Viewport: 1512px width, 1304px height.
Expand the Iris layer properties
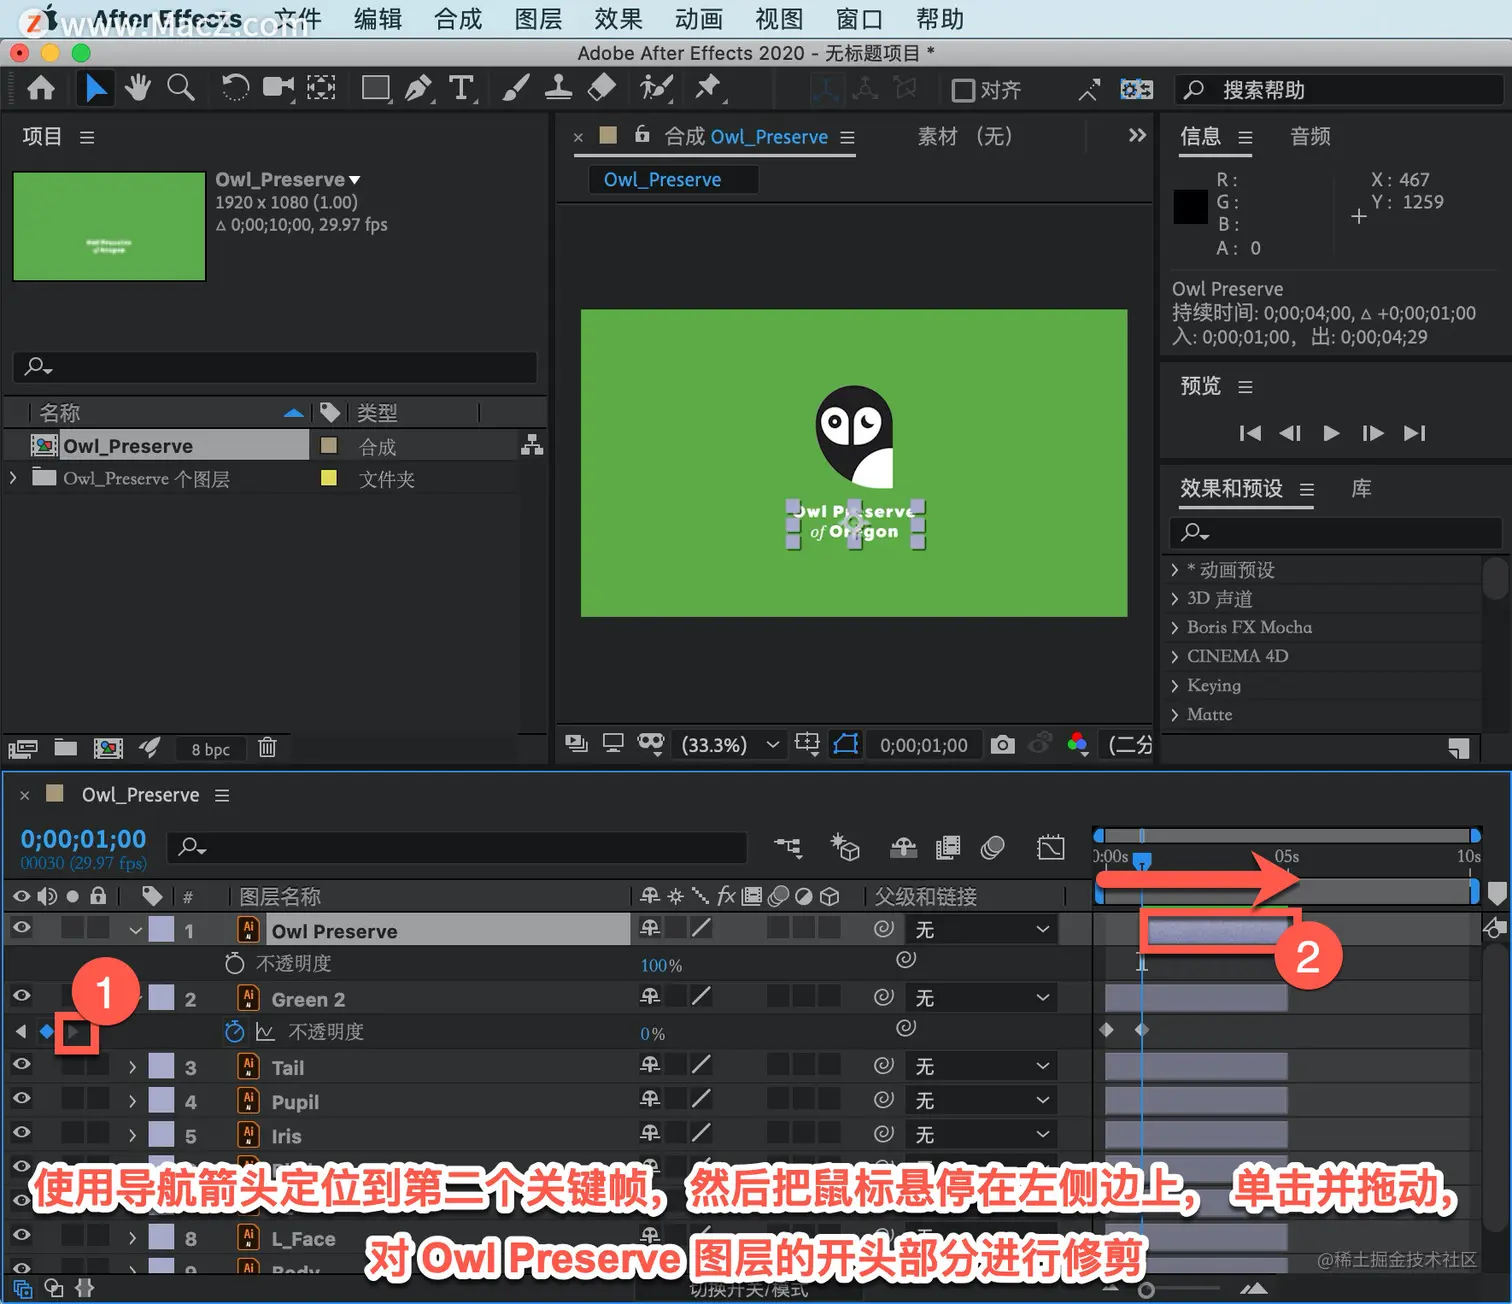pos(132,1135)
